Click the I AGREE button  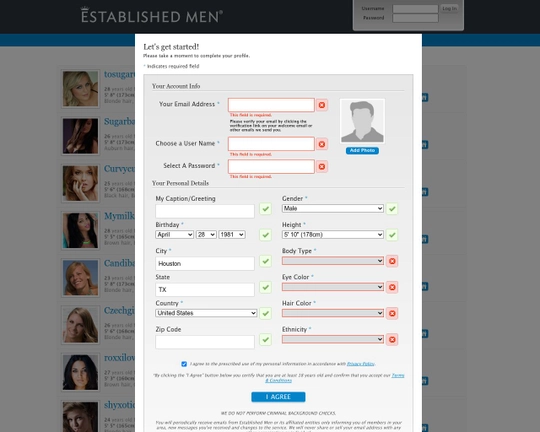[x=278, y=397]
